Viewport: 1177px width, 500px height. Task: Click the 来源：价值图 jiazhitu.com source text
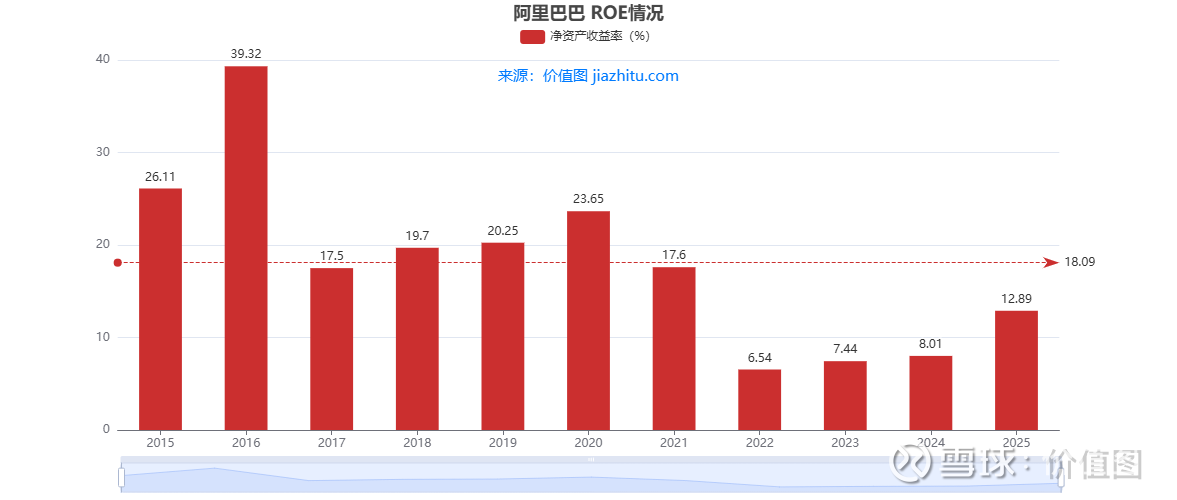(x=588, y=76)
